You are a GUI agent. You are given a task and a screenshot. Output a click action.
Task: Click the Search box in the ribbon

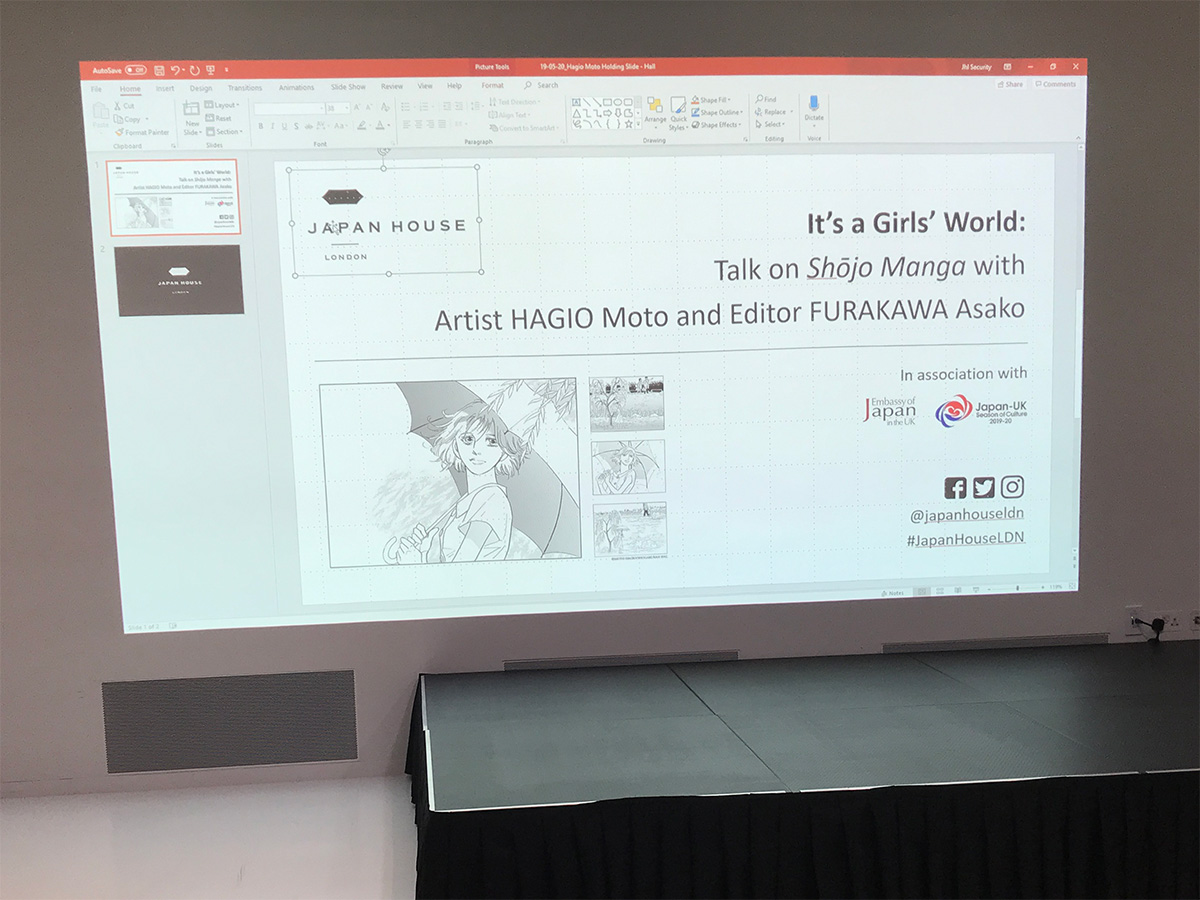(x=542, y=86)
